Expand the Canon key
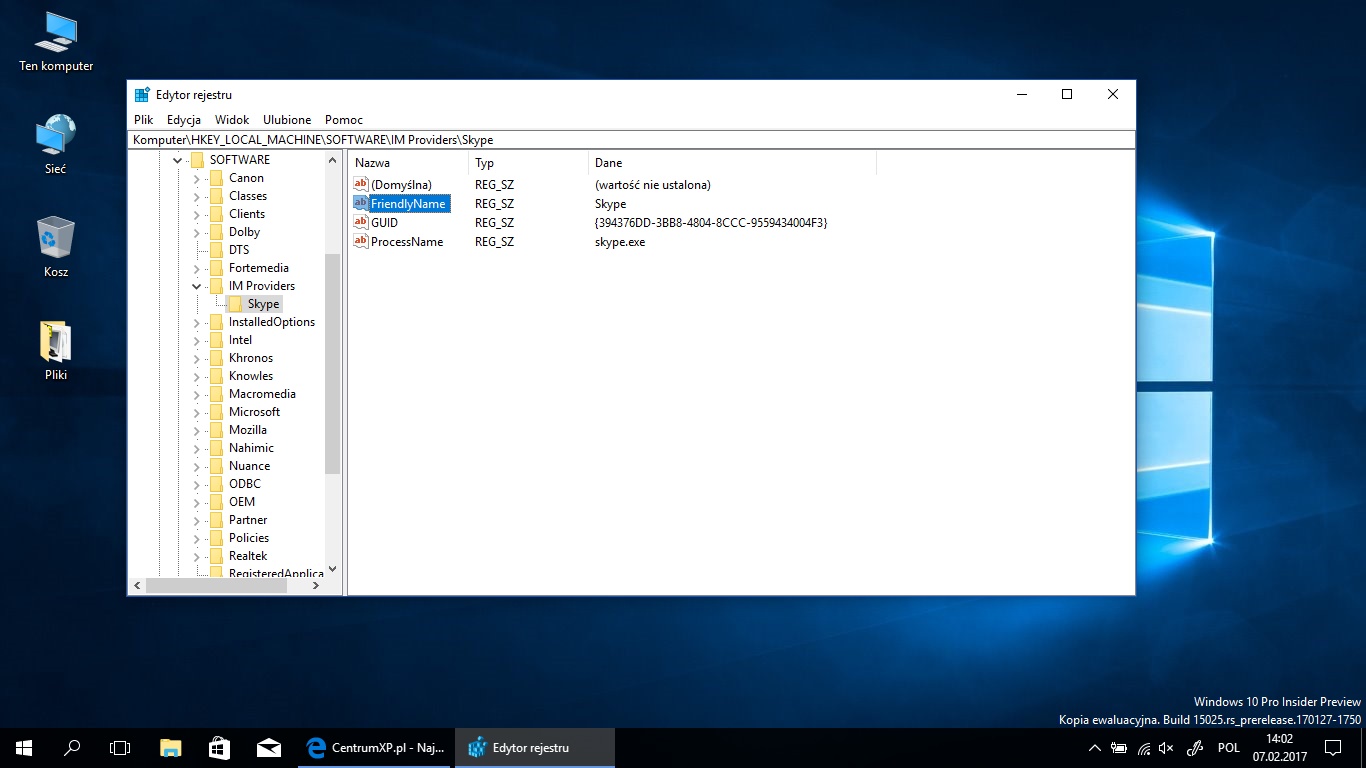1366x768 pixels. tap(196, 178)
